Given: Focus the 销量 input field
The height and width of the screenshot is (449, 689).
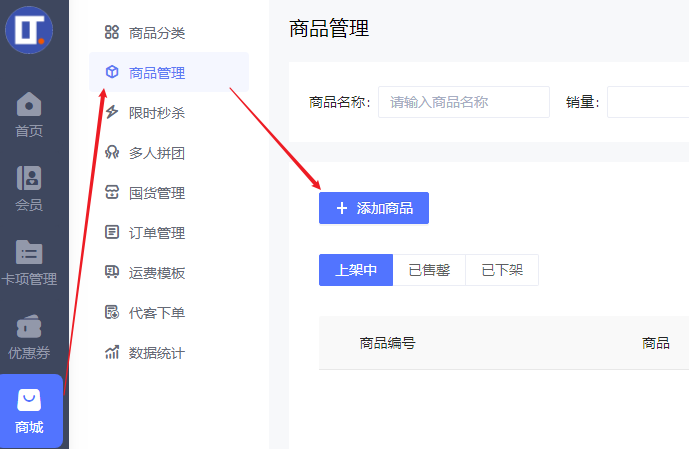Looking at the screenshot, I should pos(648,102).
